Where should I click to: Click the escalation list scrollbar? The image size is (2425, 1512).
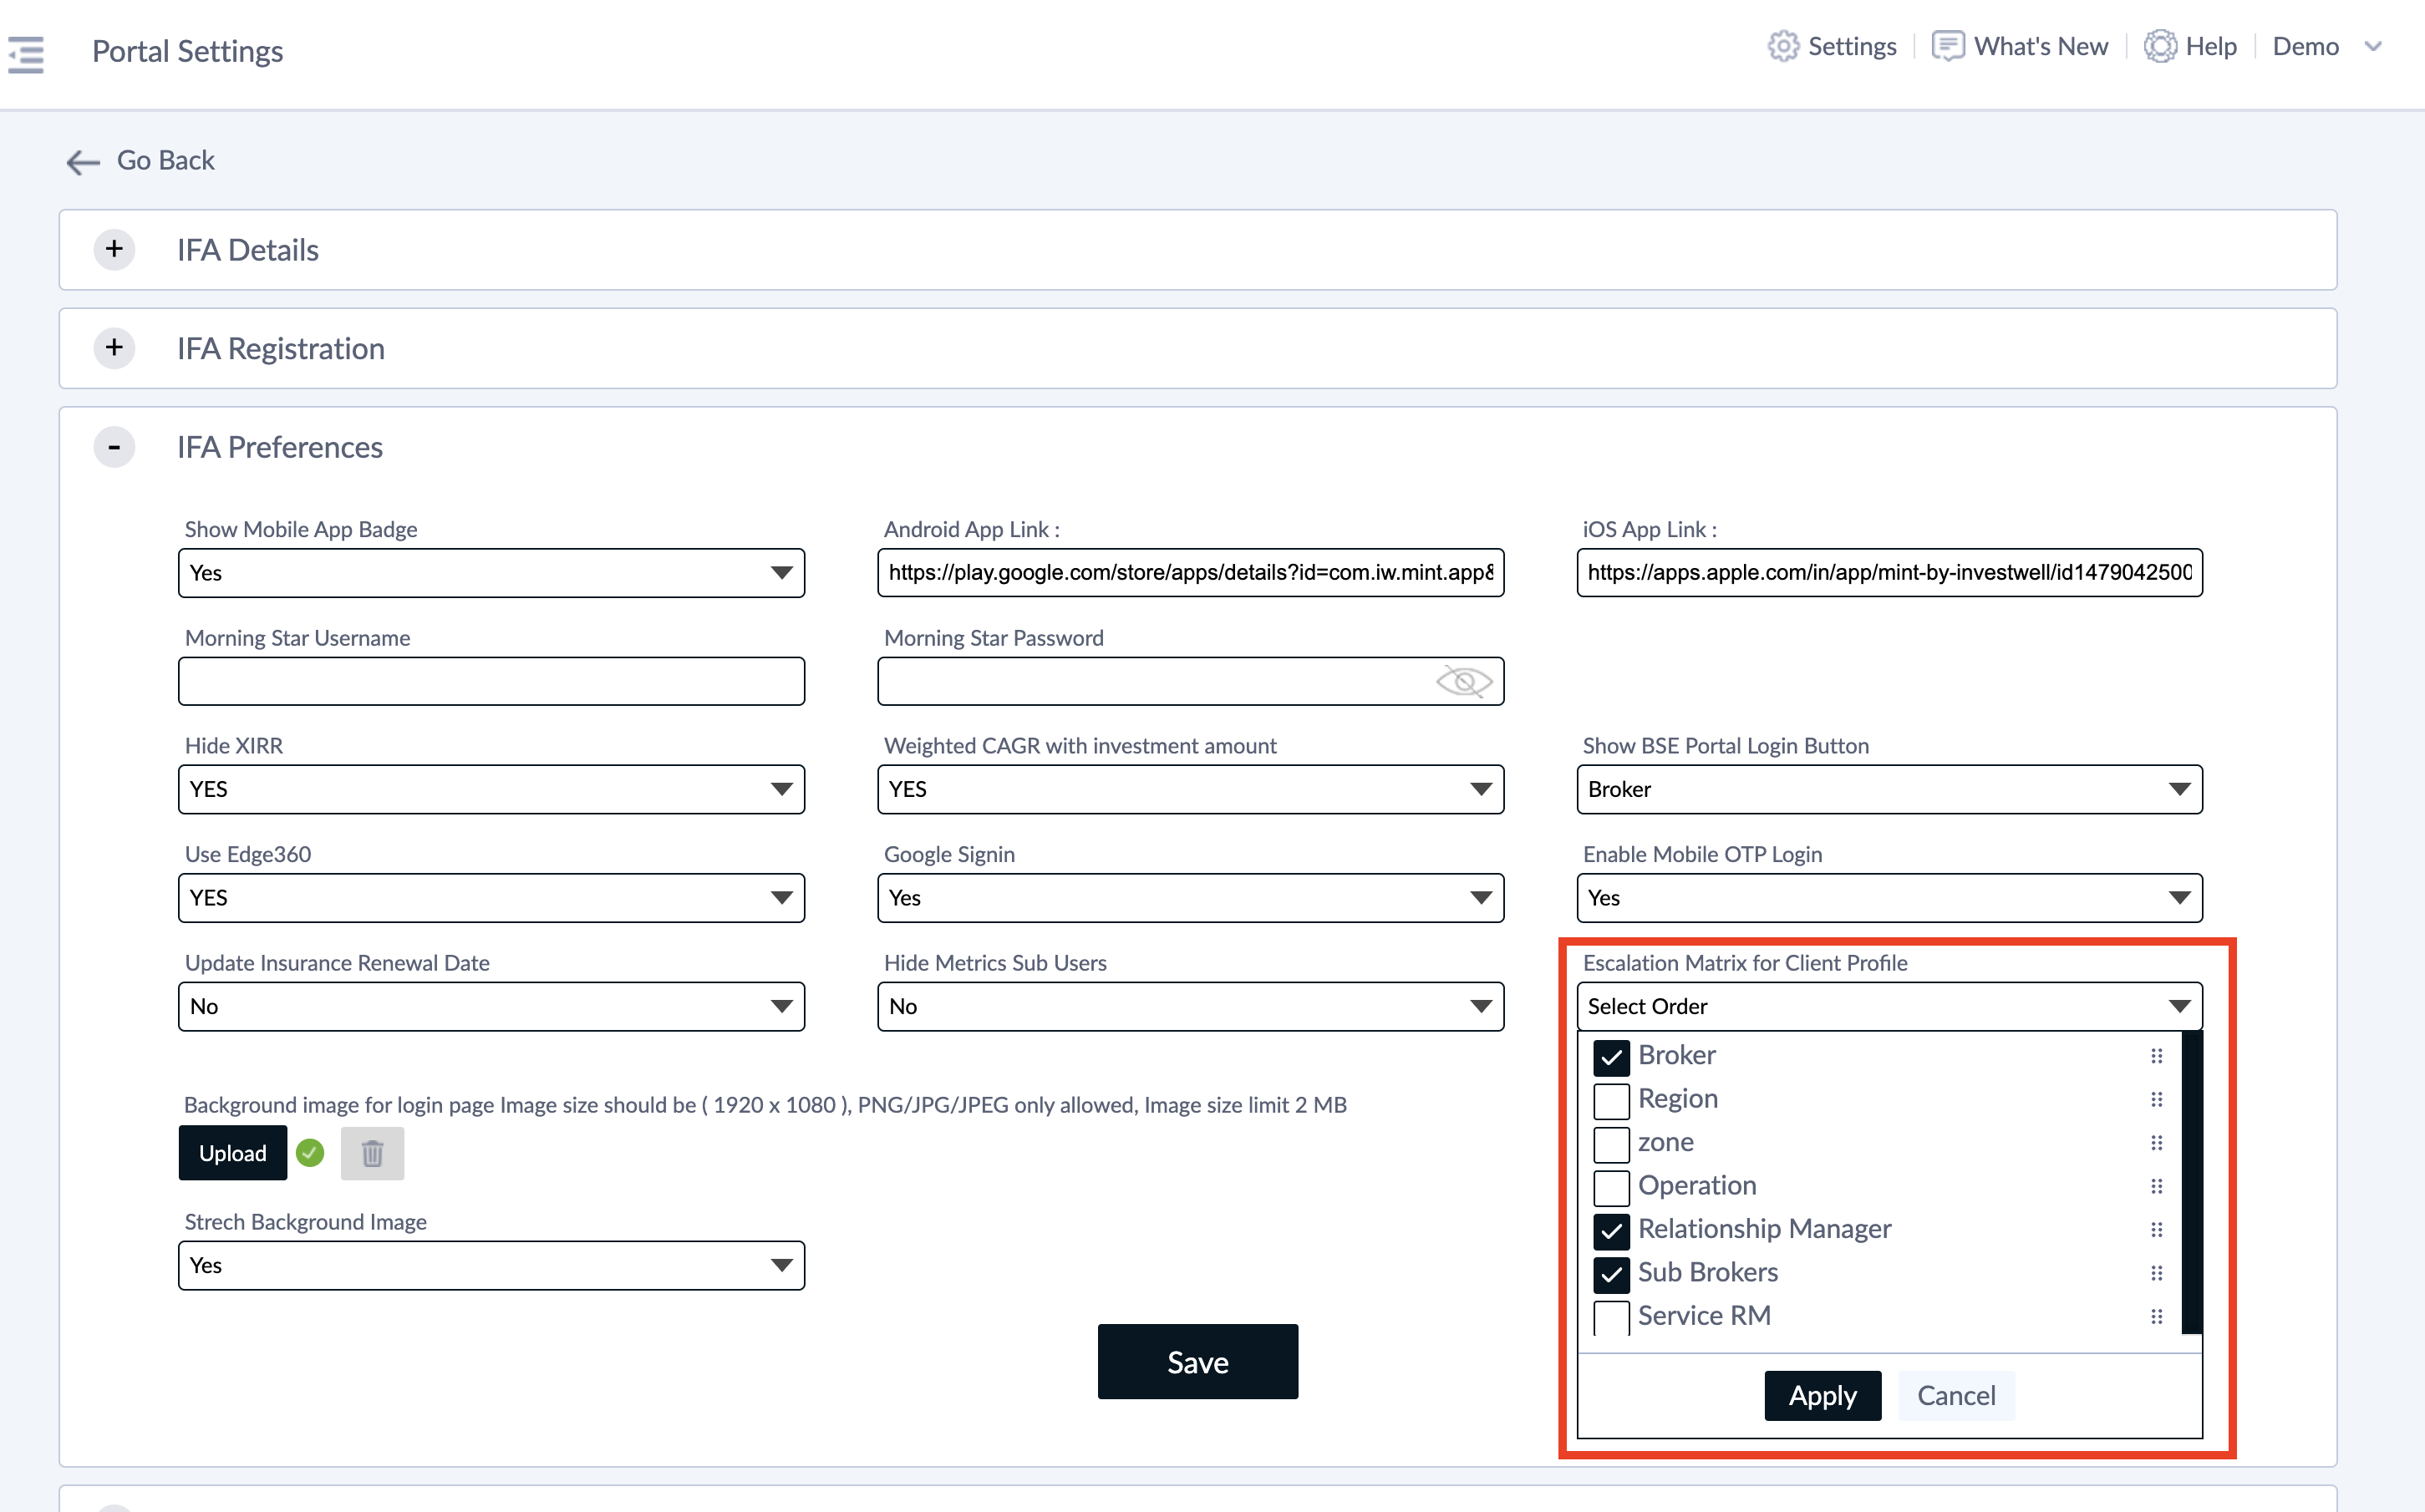tap(2190, 1180)
